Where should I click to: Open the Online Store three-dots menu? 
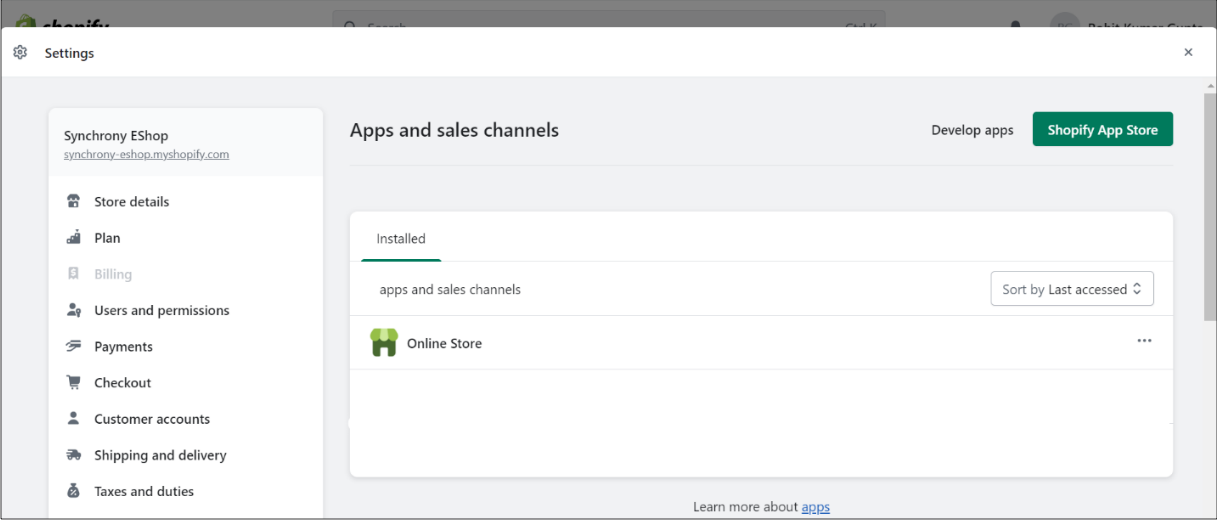tap(1144, 341)
